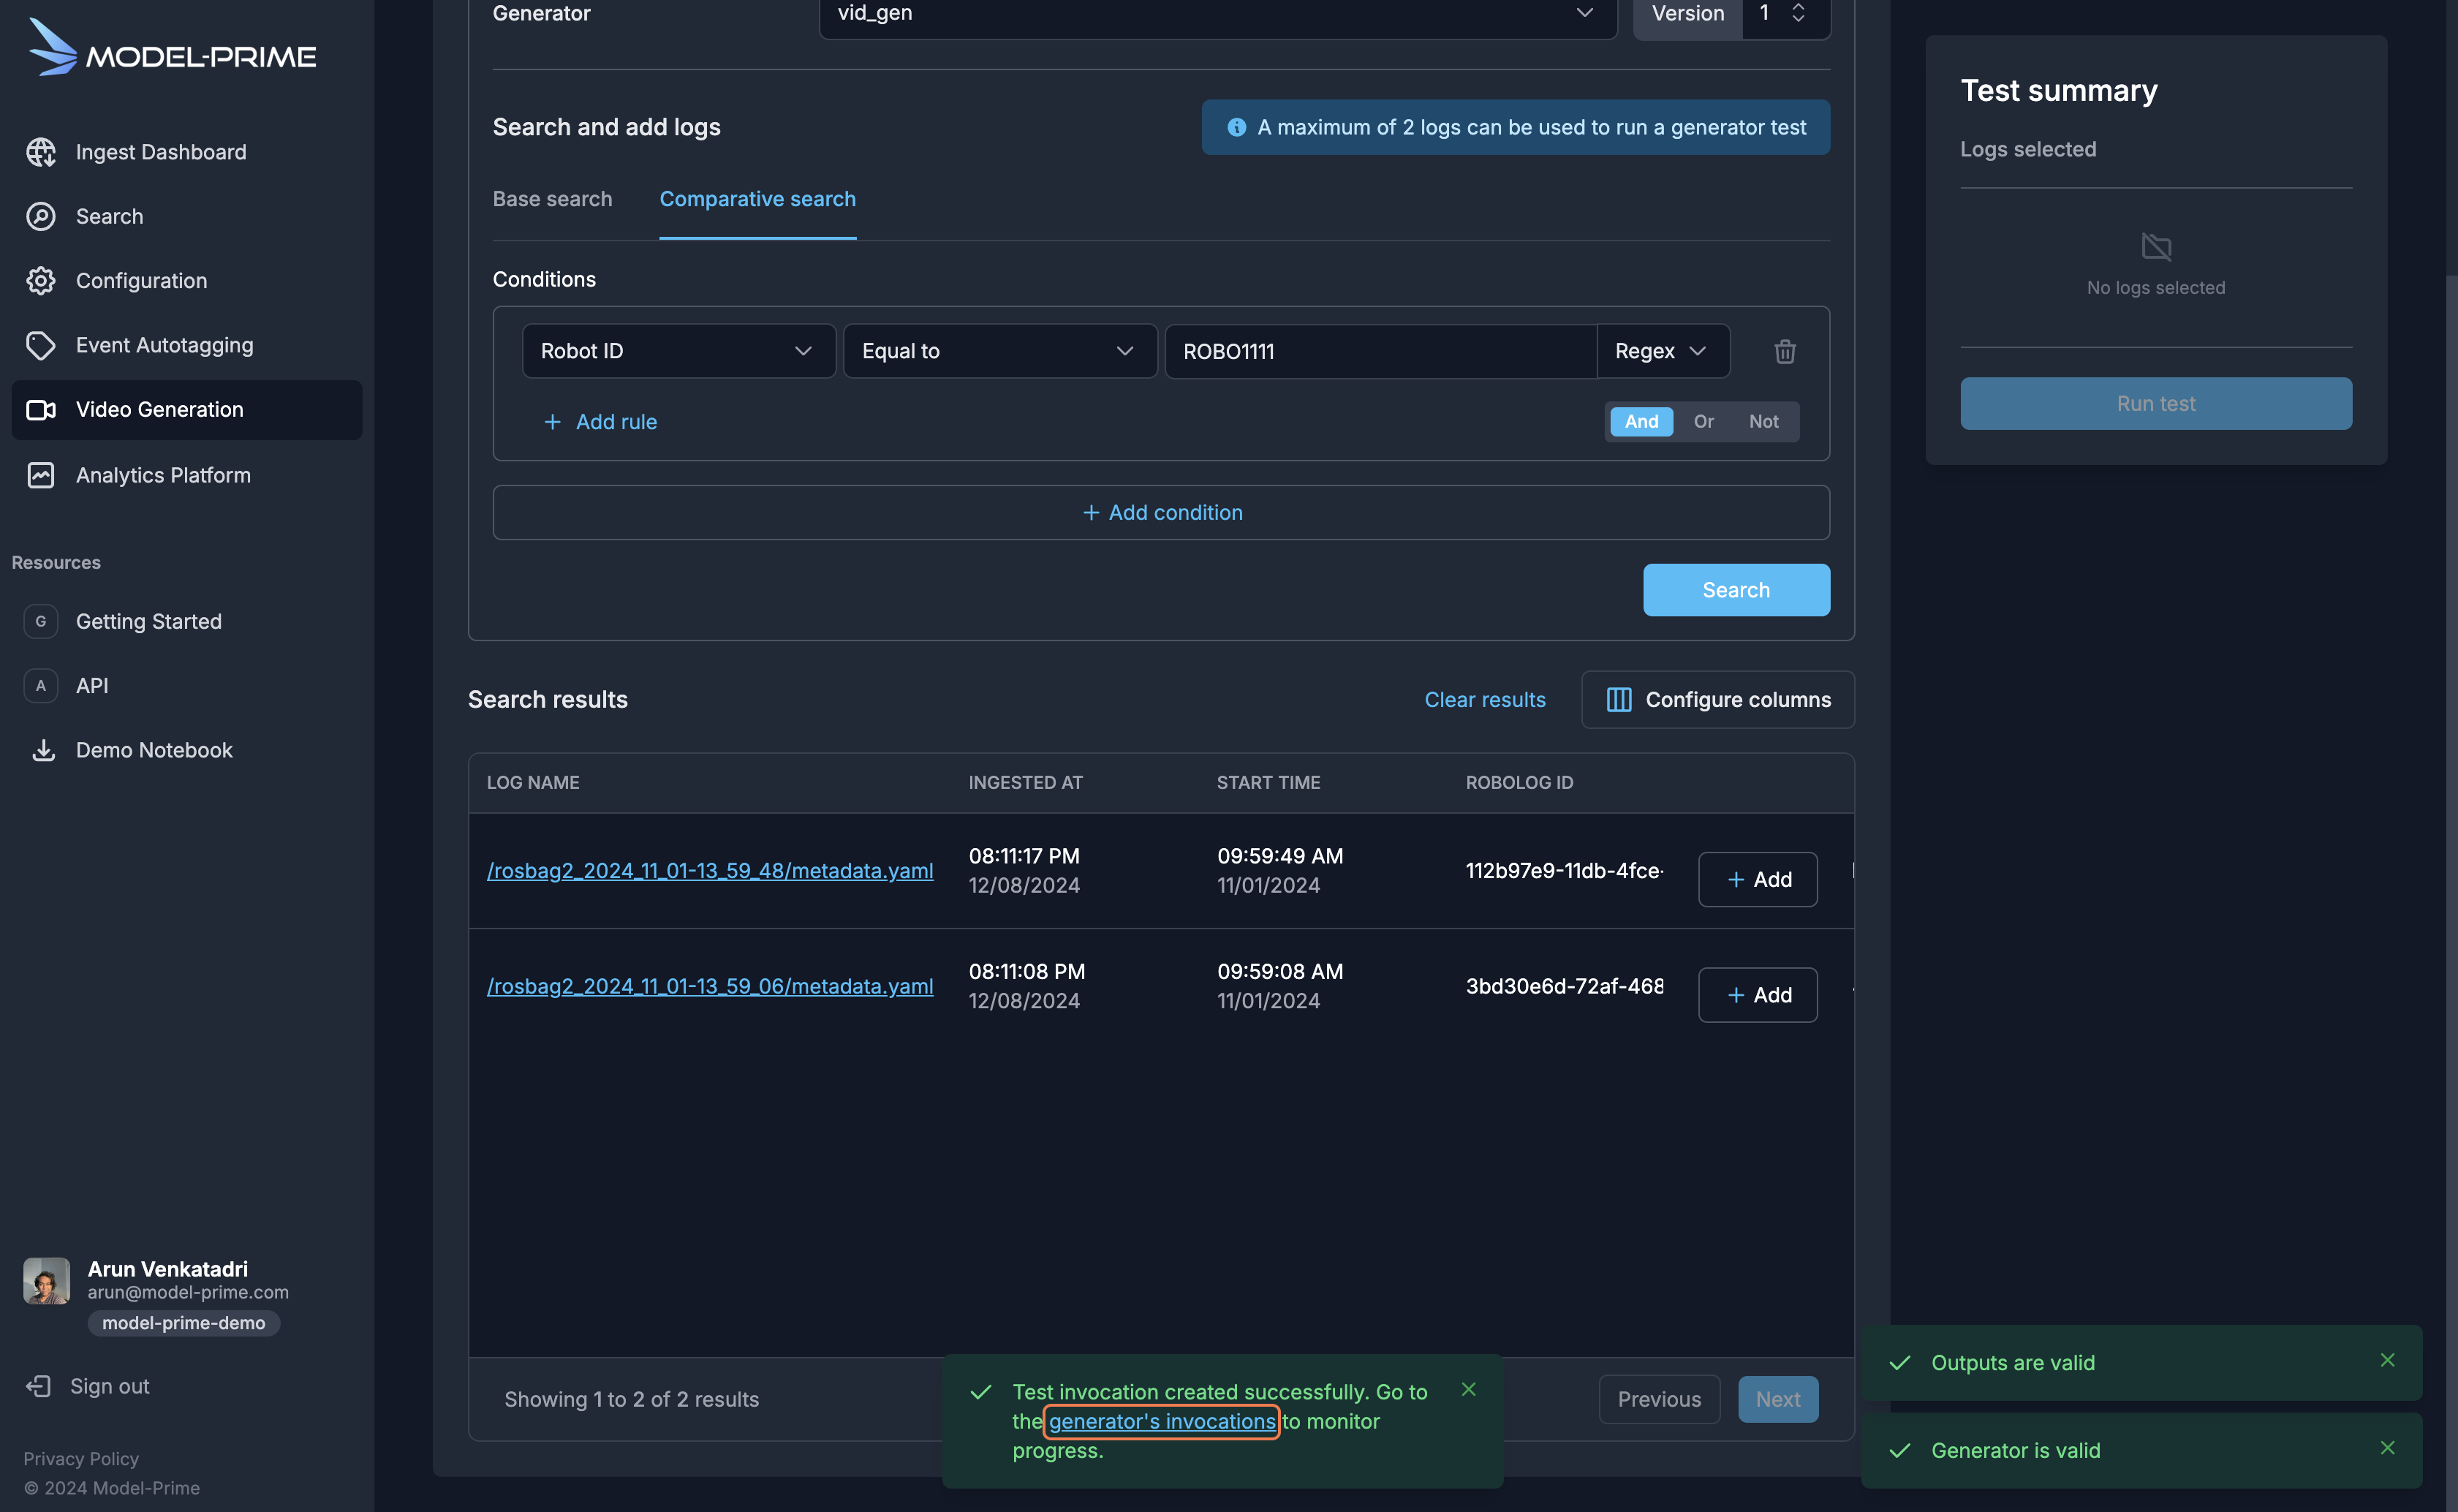The image size is (2458, 1512).
Task: Switch to the Comparative search tab
Action: tap(758, 199)
